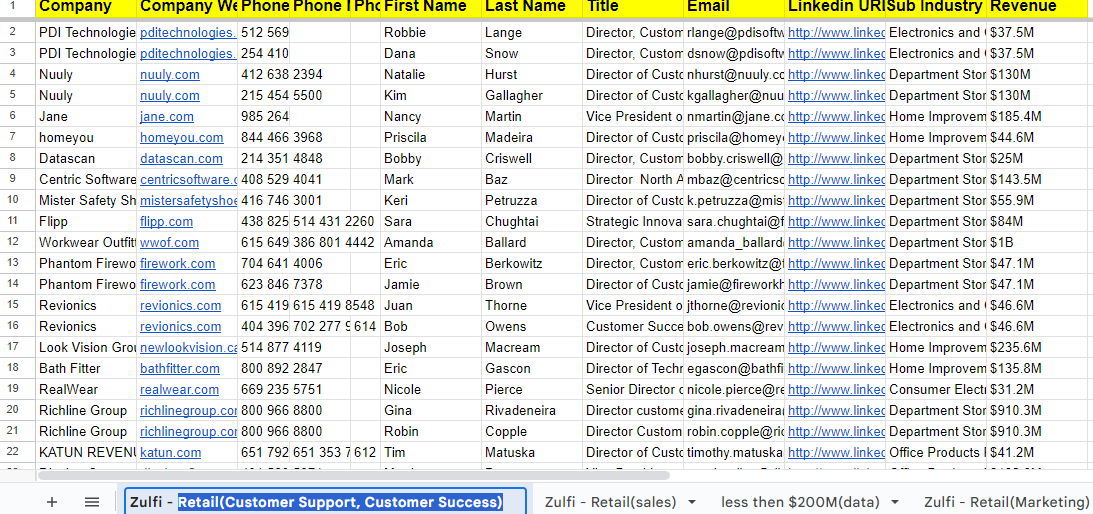Click revenue cell '$84M'

[x=1039, y=221]
